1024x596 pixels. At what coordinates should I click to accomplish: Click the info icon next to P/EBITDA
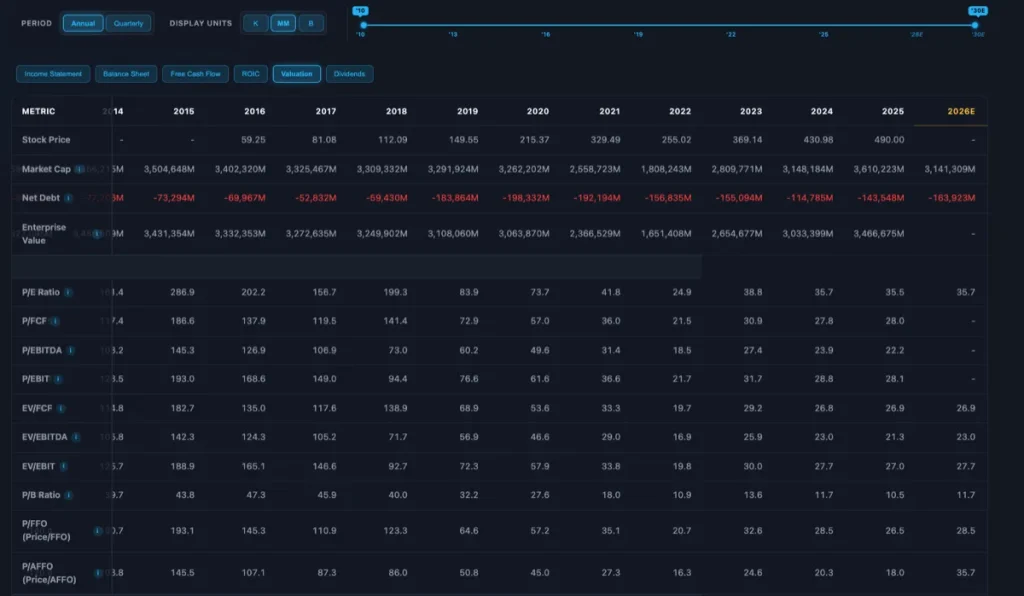click(x=71, y=351)
